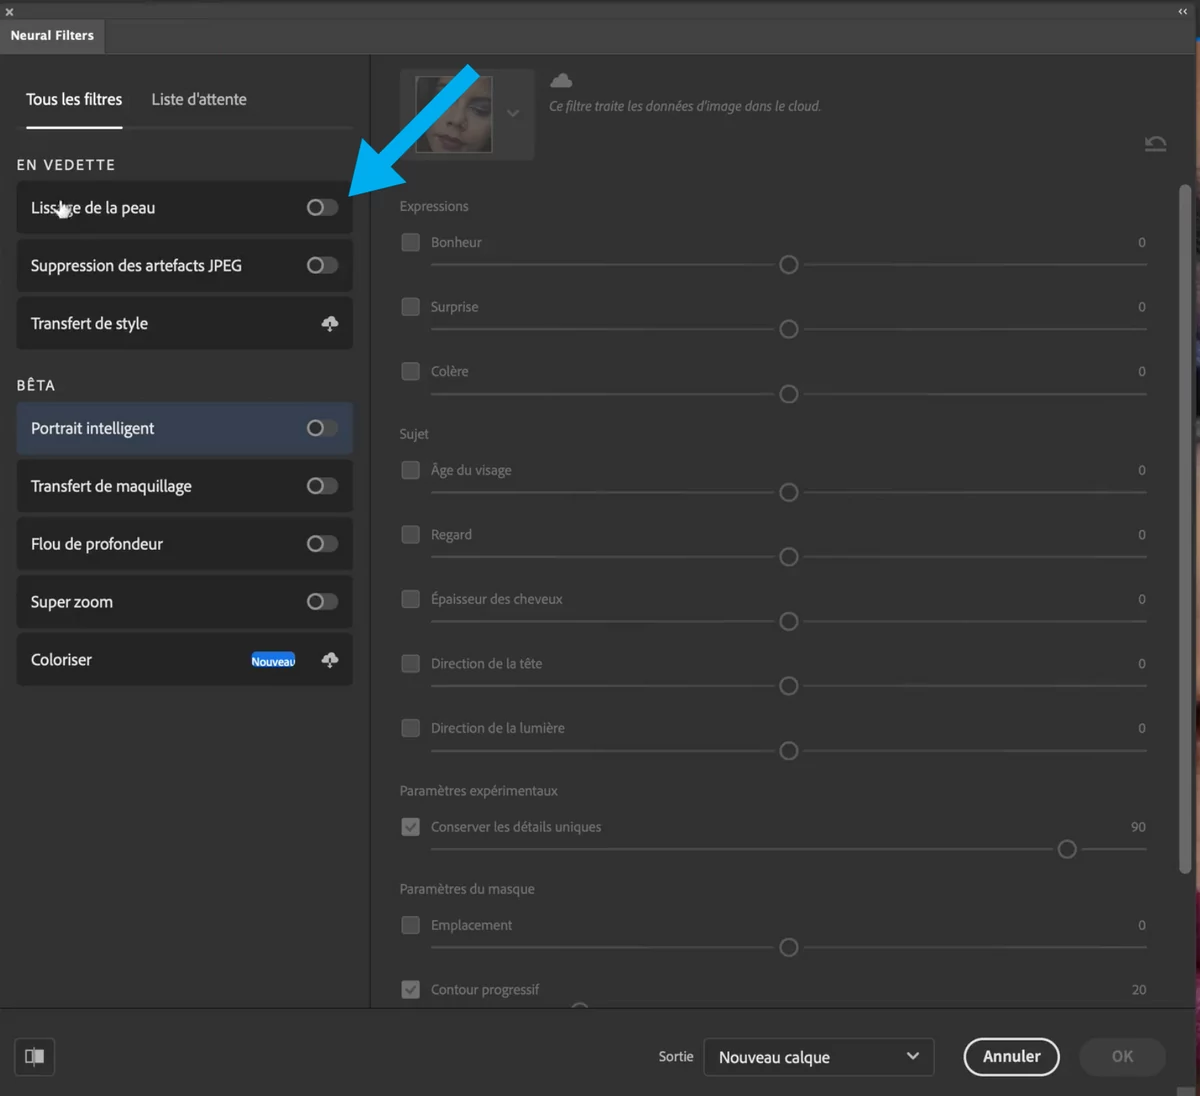Viewport: 1200px width, 1096px height.
Task: Select the Neural Filters panel tab
Action: click(52, 35)
